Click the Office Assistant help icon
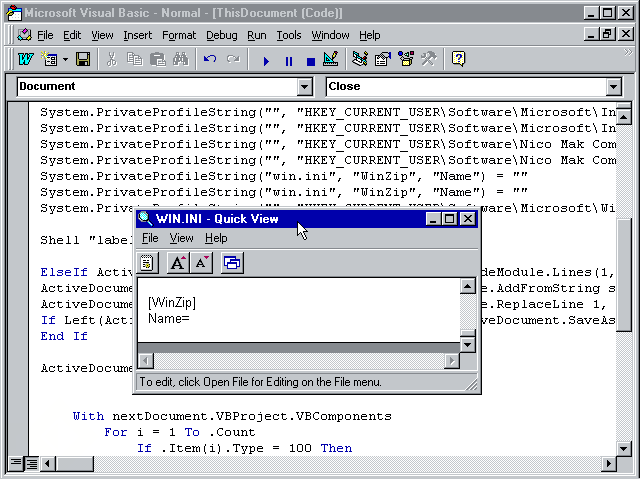Viewport: 640px width, 480px height. (458, 59)
